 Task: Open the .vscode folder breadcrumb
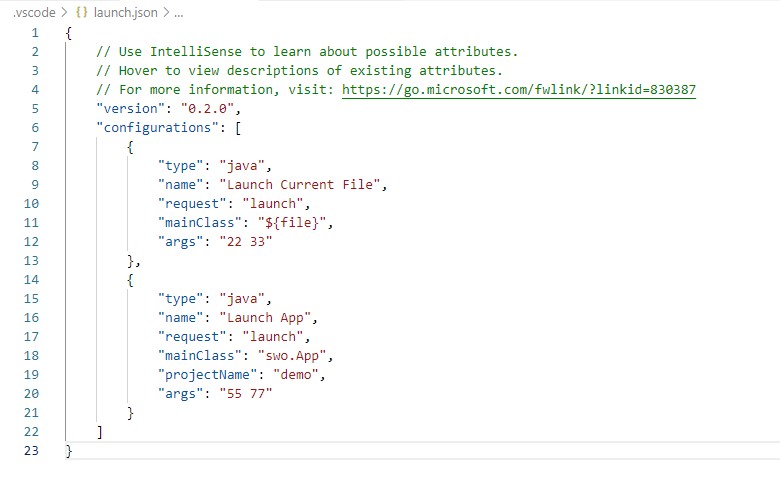click(34, 13)
